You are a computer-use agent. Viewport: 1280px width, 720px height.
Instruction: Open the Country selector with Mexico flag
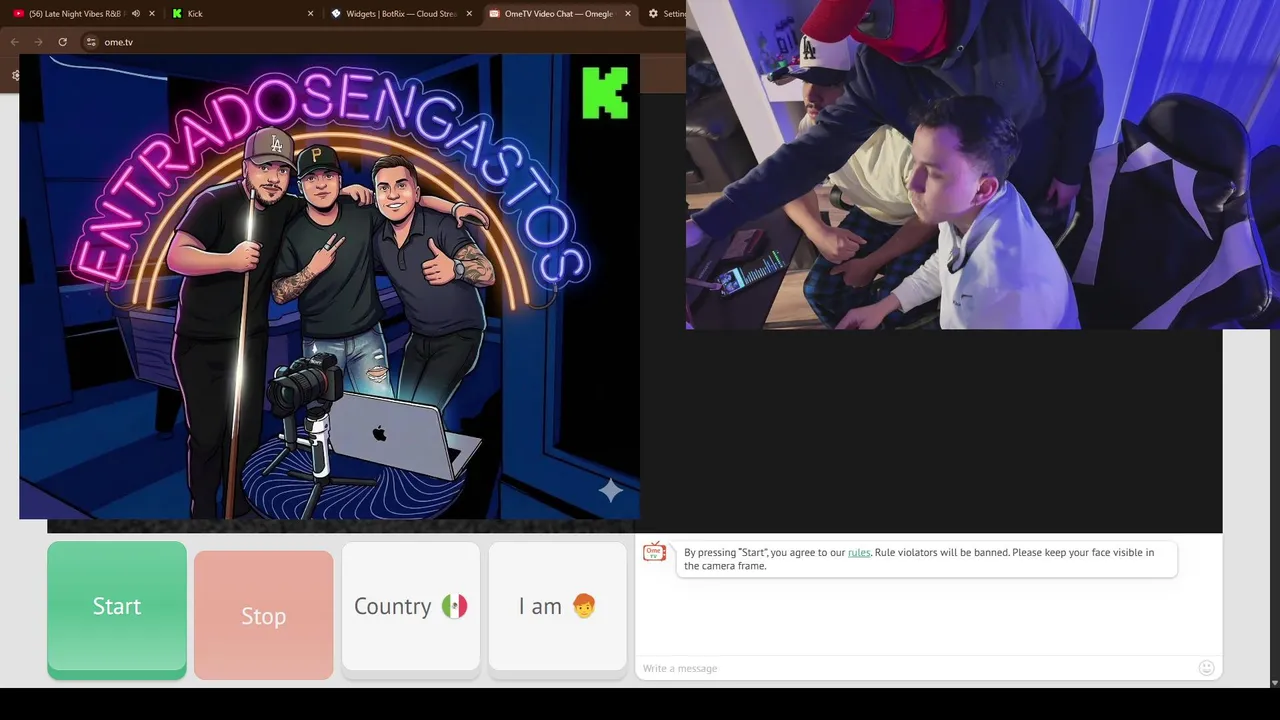[411, 608]
